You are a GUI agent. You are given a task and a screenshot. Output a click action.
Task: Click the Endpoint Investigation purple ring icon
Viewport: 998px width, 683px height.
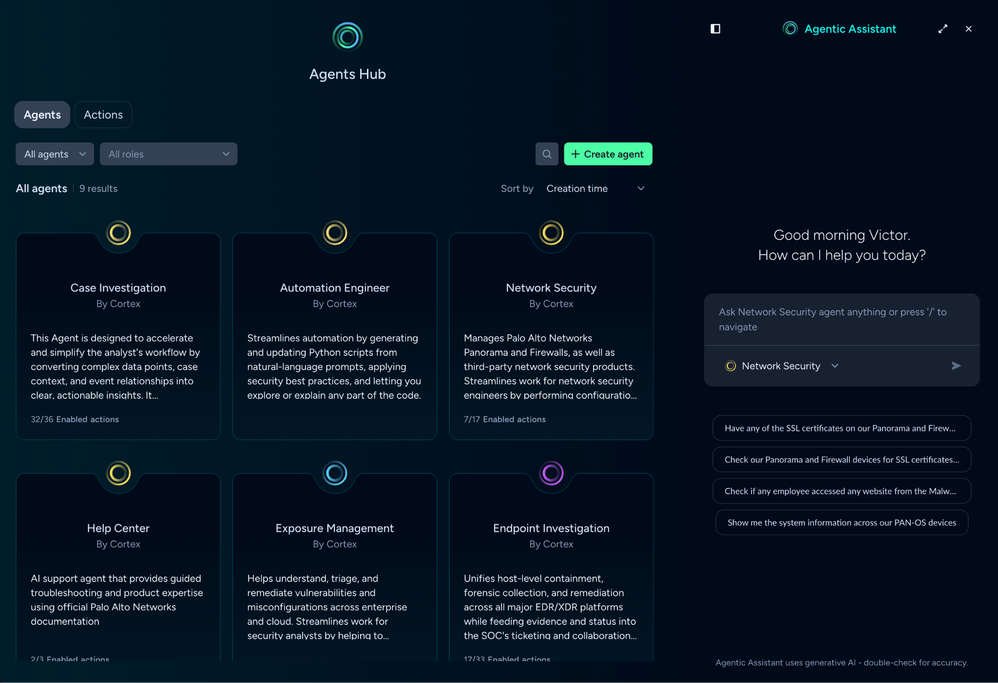tap(551, 473)
